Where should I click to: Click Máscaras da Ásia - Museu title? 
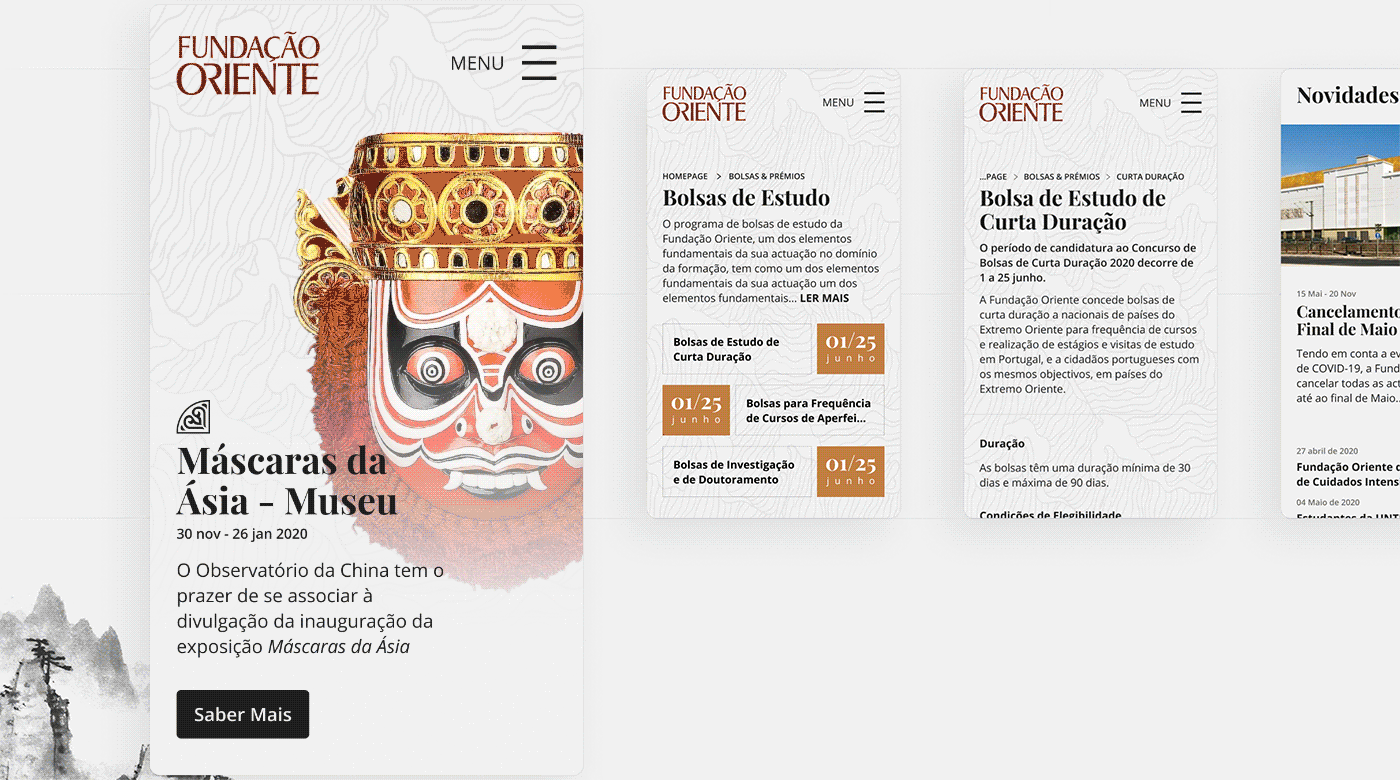pos(287,480)
